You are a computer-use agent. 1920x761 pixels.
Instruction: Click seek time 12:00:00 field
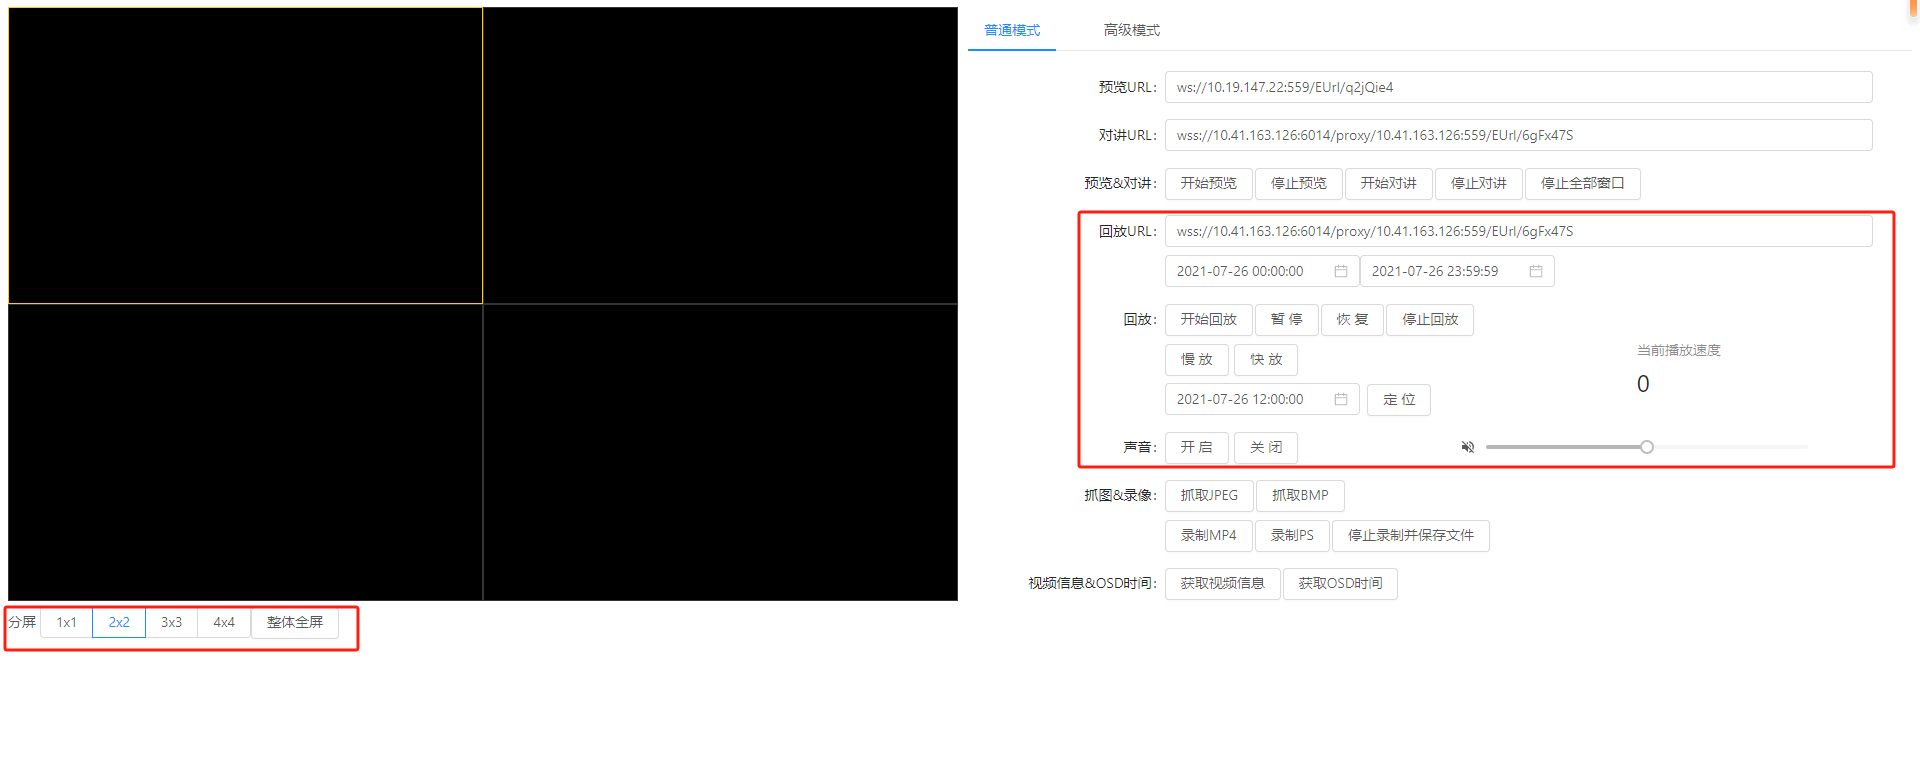(1262, 399)
